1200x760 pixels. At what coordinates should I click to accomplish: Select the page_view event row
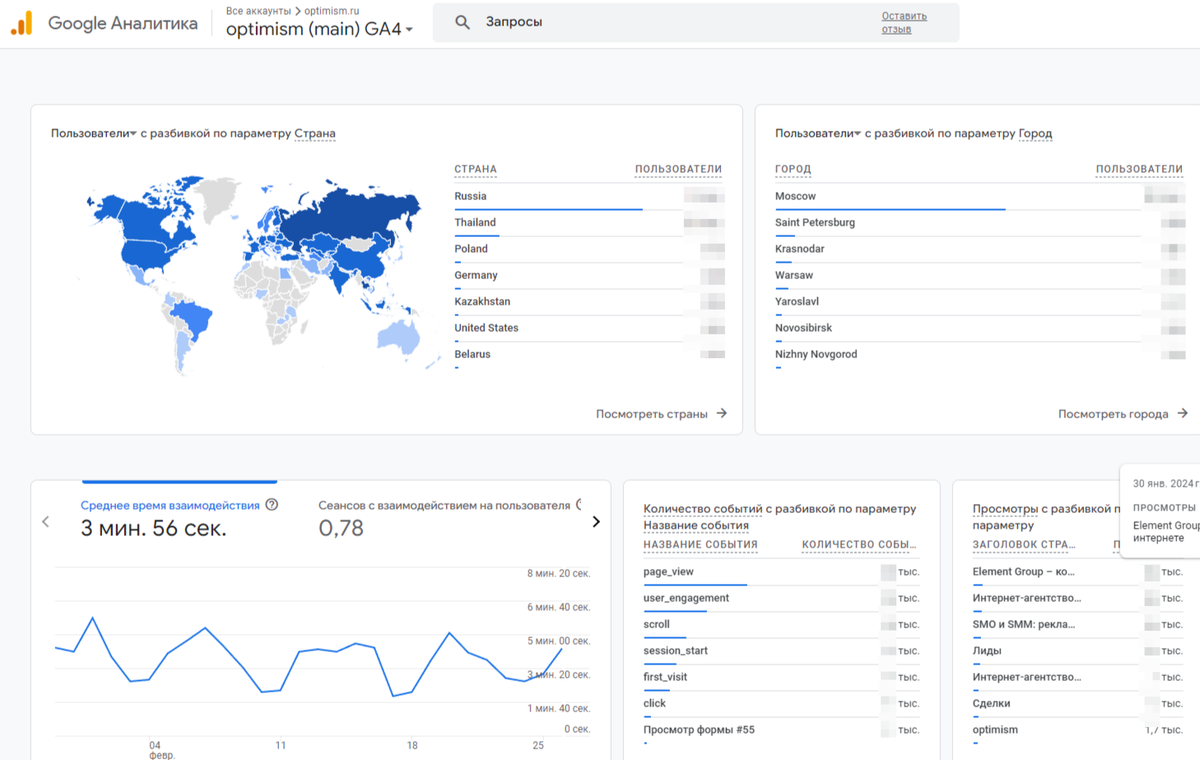[x=781, y=572]
